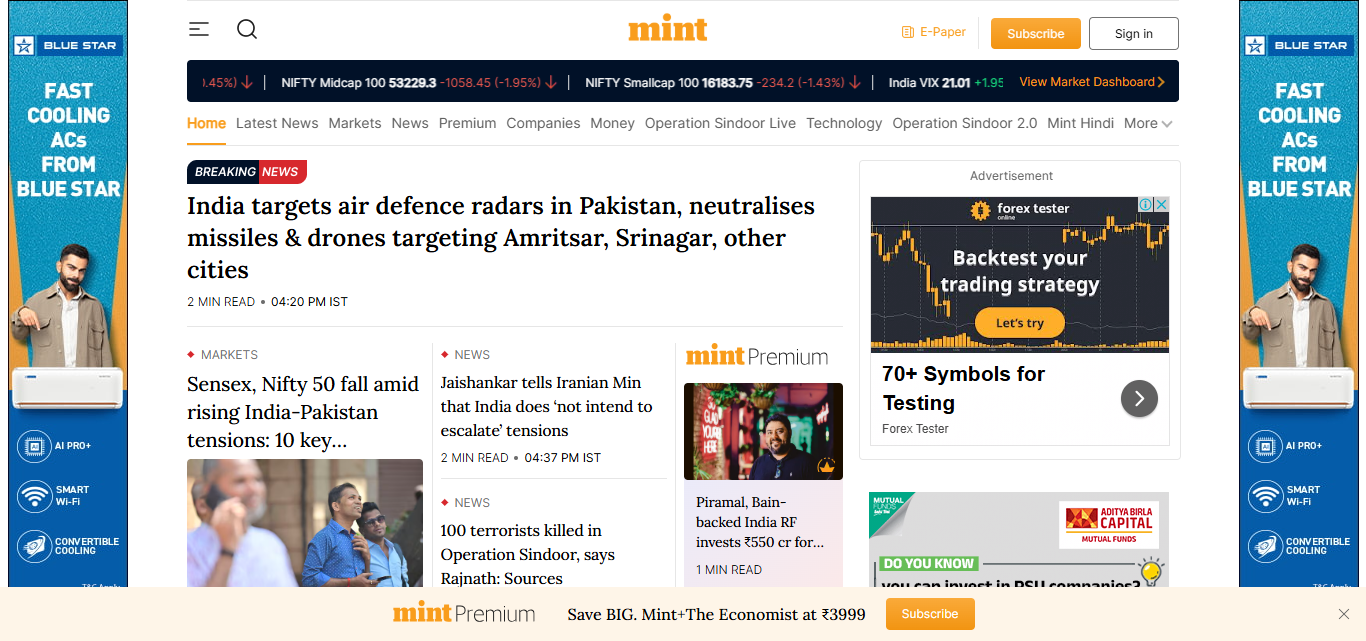Click the AdChoices info icon on forex ad

(1147, 204)
